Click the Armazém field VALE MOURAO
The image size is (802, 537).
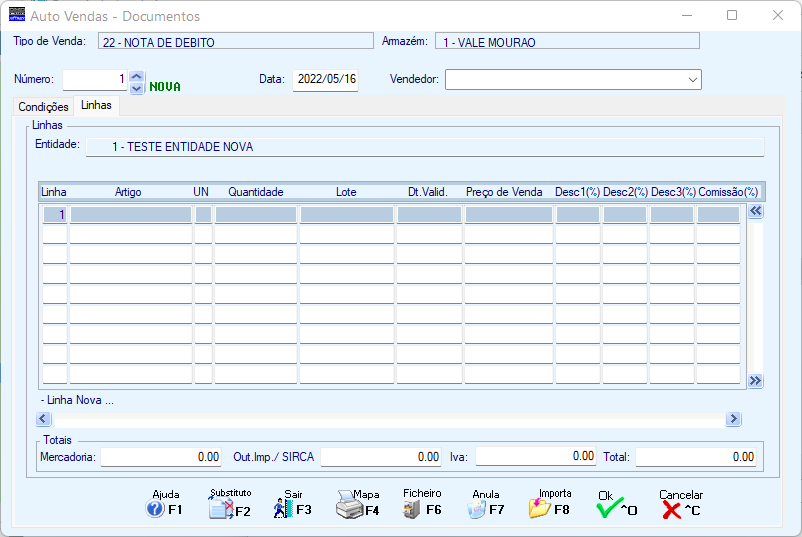click(567, 42)
